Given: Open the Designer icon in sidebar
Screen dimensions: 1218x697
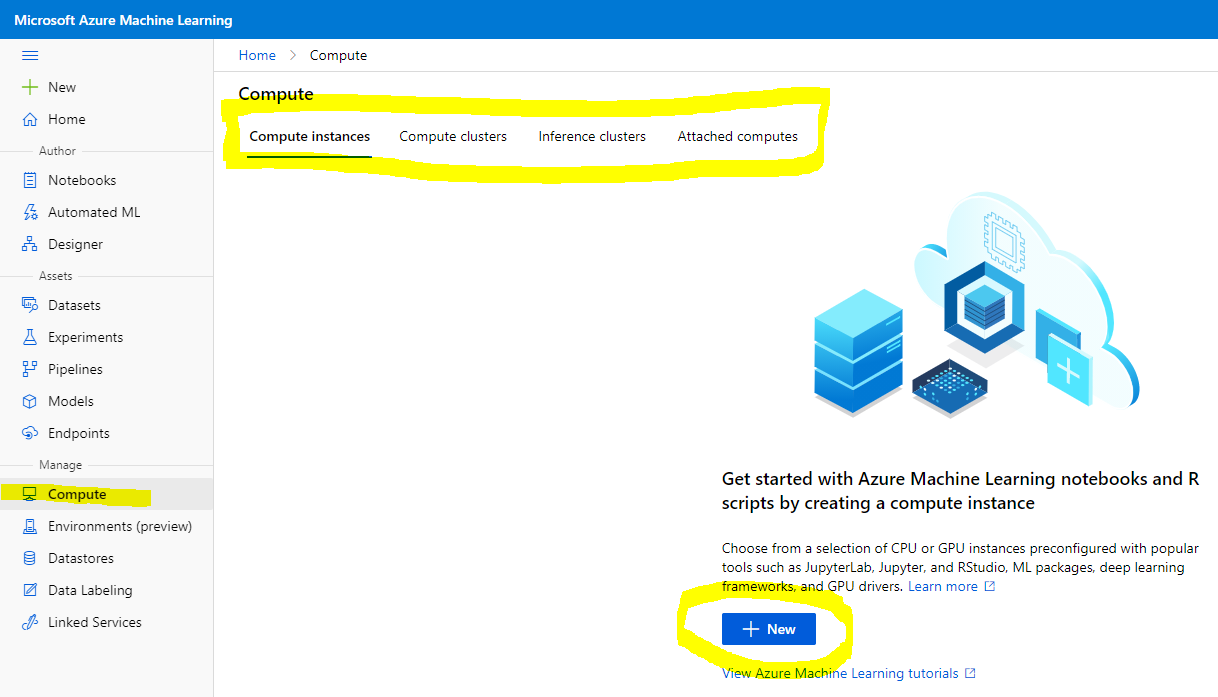Looking at the screenshot, I should coord(30,244).
